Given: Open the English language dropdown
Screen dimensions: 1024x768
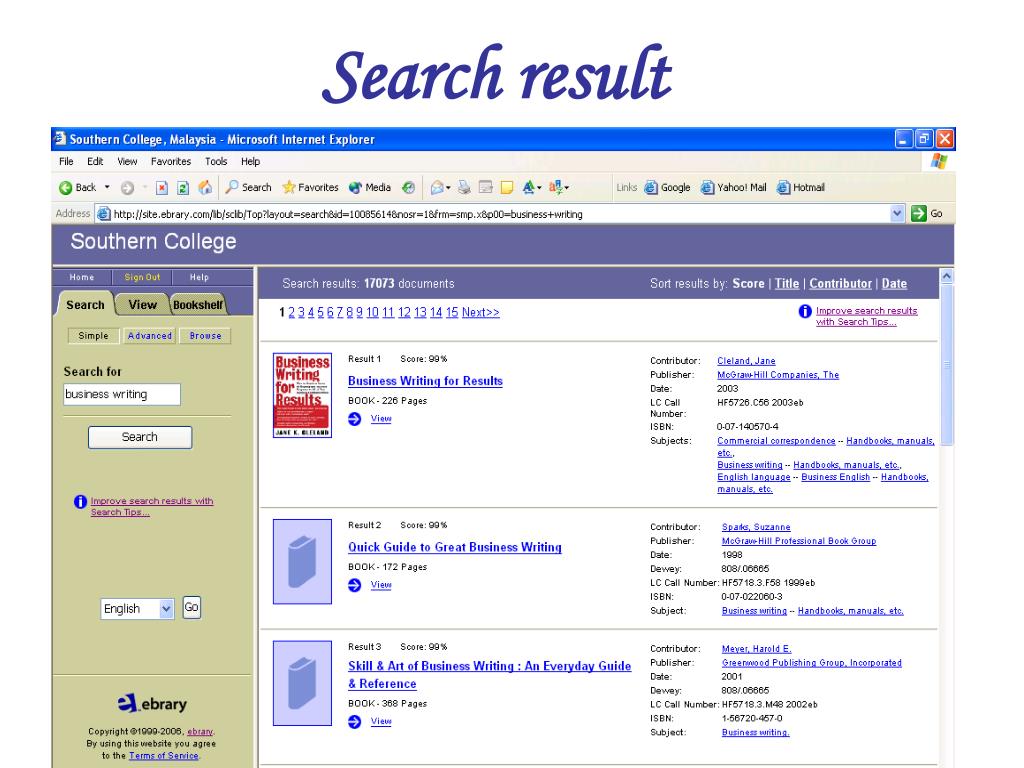Looking at the screenshot, I should coord(137,609).
